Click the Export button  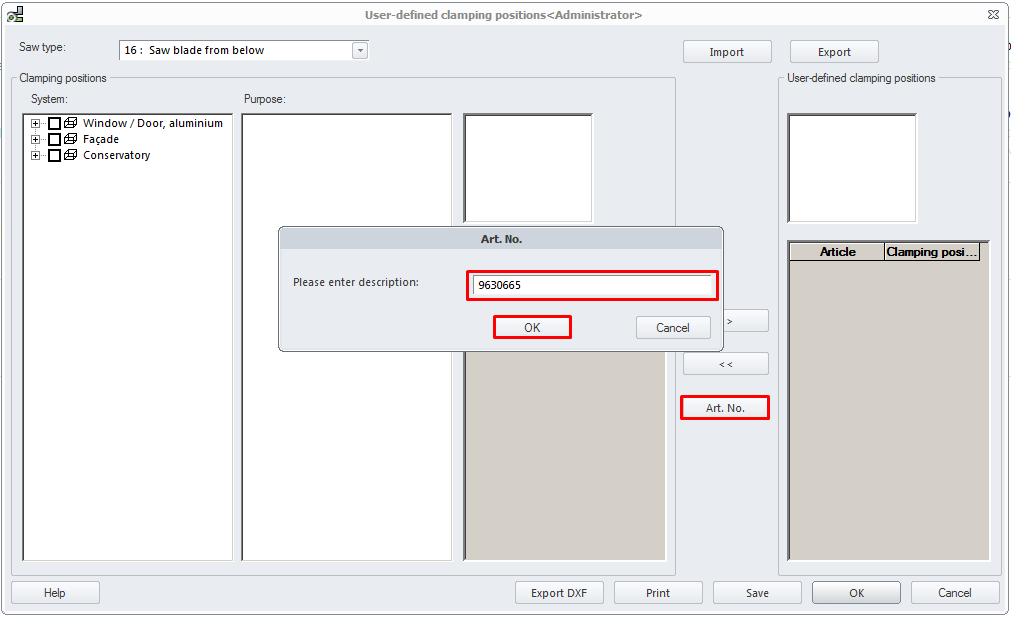pyautogui.click(x=834, y=52)
